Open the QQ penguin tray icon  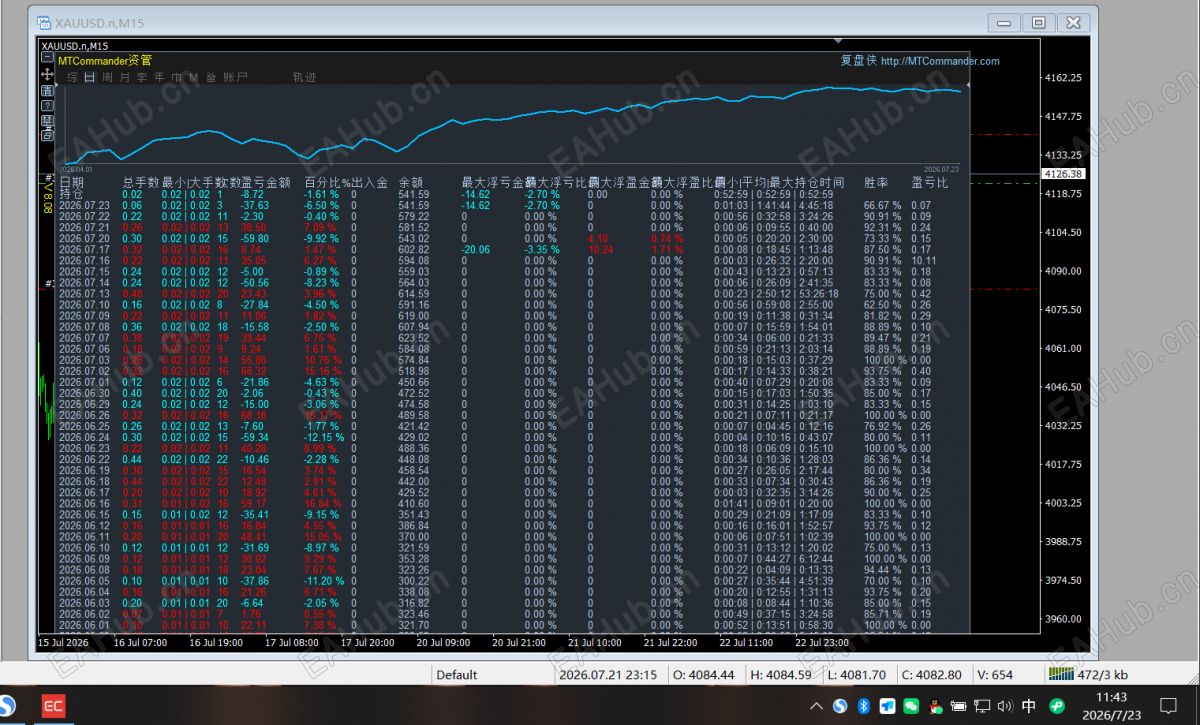pyautogui.click(x=935, y=706)
